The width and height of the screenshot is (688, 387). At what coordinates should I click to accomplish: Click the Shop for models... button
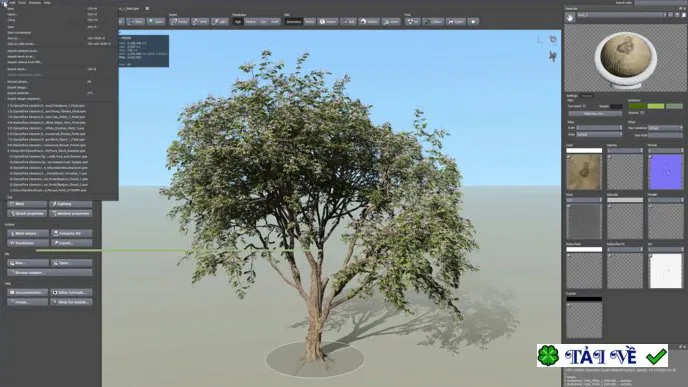pyautogui.click(x=71, y=302)
